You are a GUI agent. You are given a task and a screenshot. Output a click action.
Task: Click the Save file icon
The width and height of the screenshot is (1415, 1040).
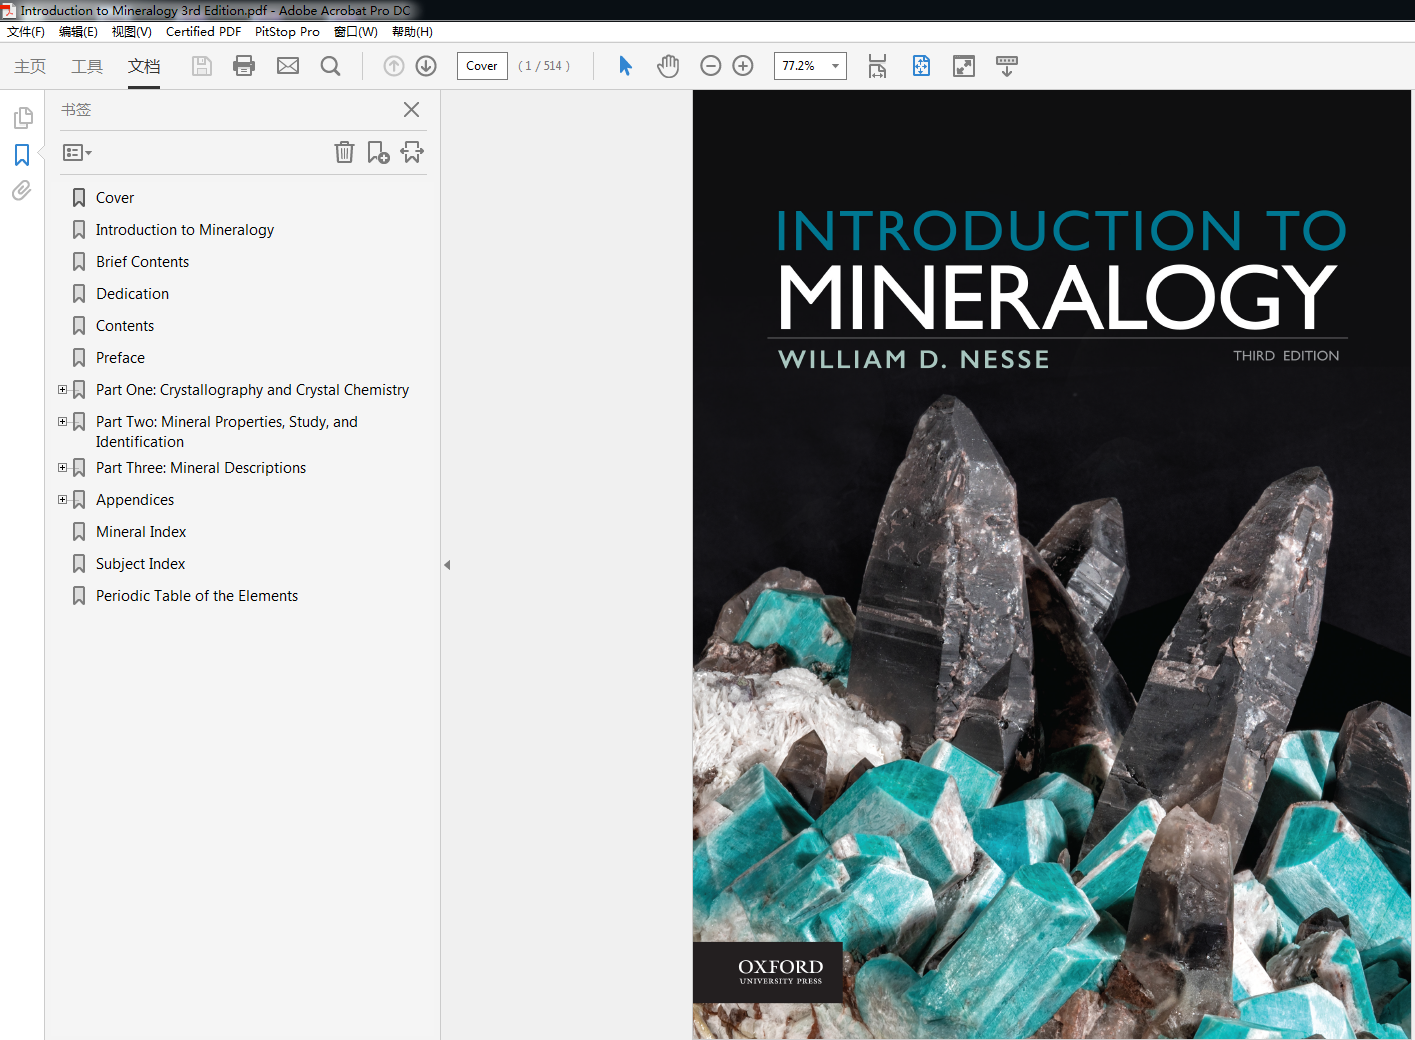(x=202, y=66)
